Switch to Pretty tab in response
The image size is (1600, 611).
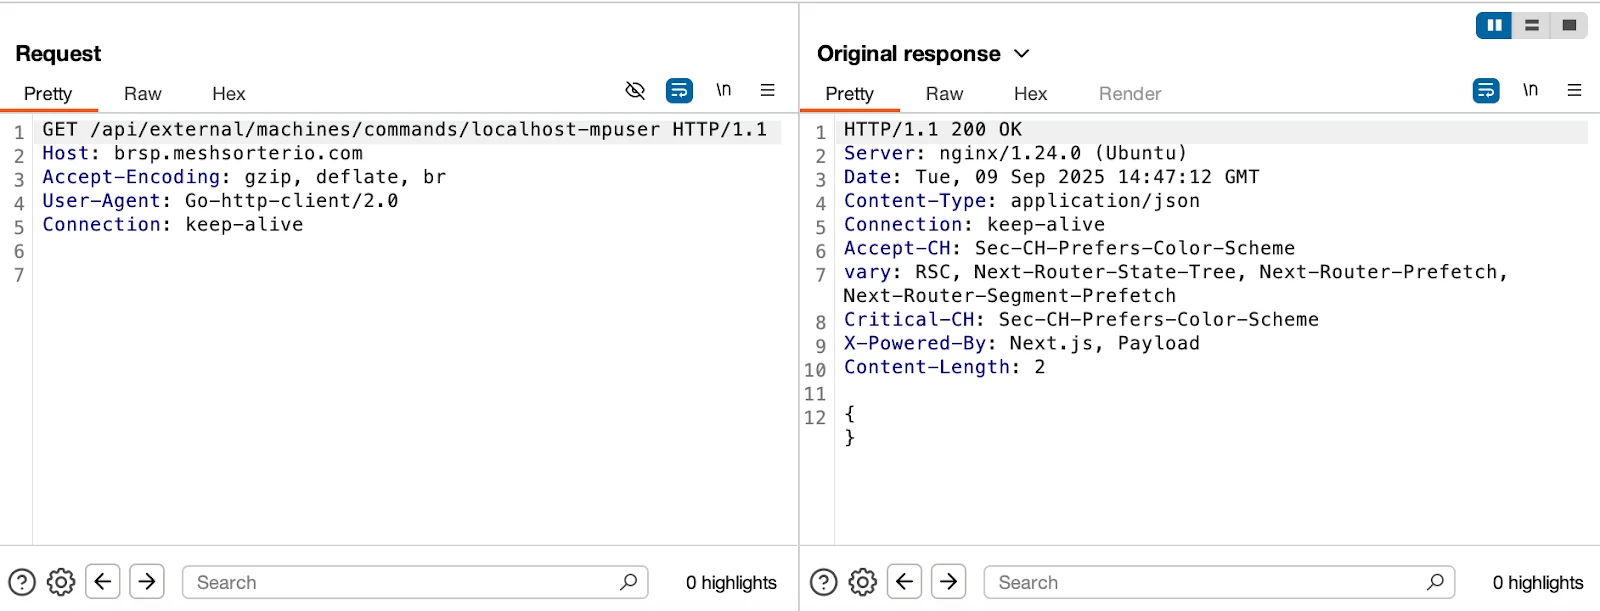click(850, 94)
